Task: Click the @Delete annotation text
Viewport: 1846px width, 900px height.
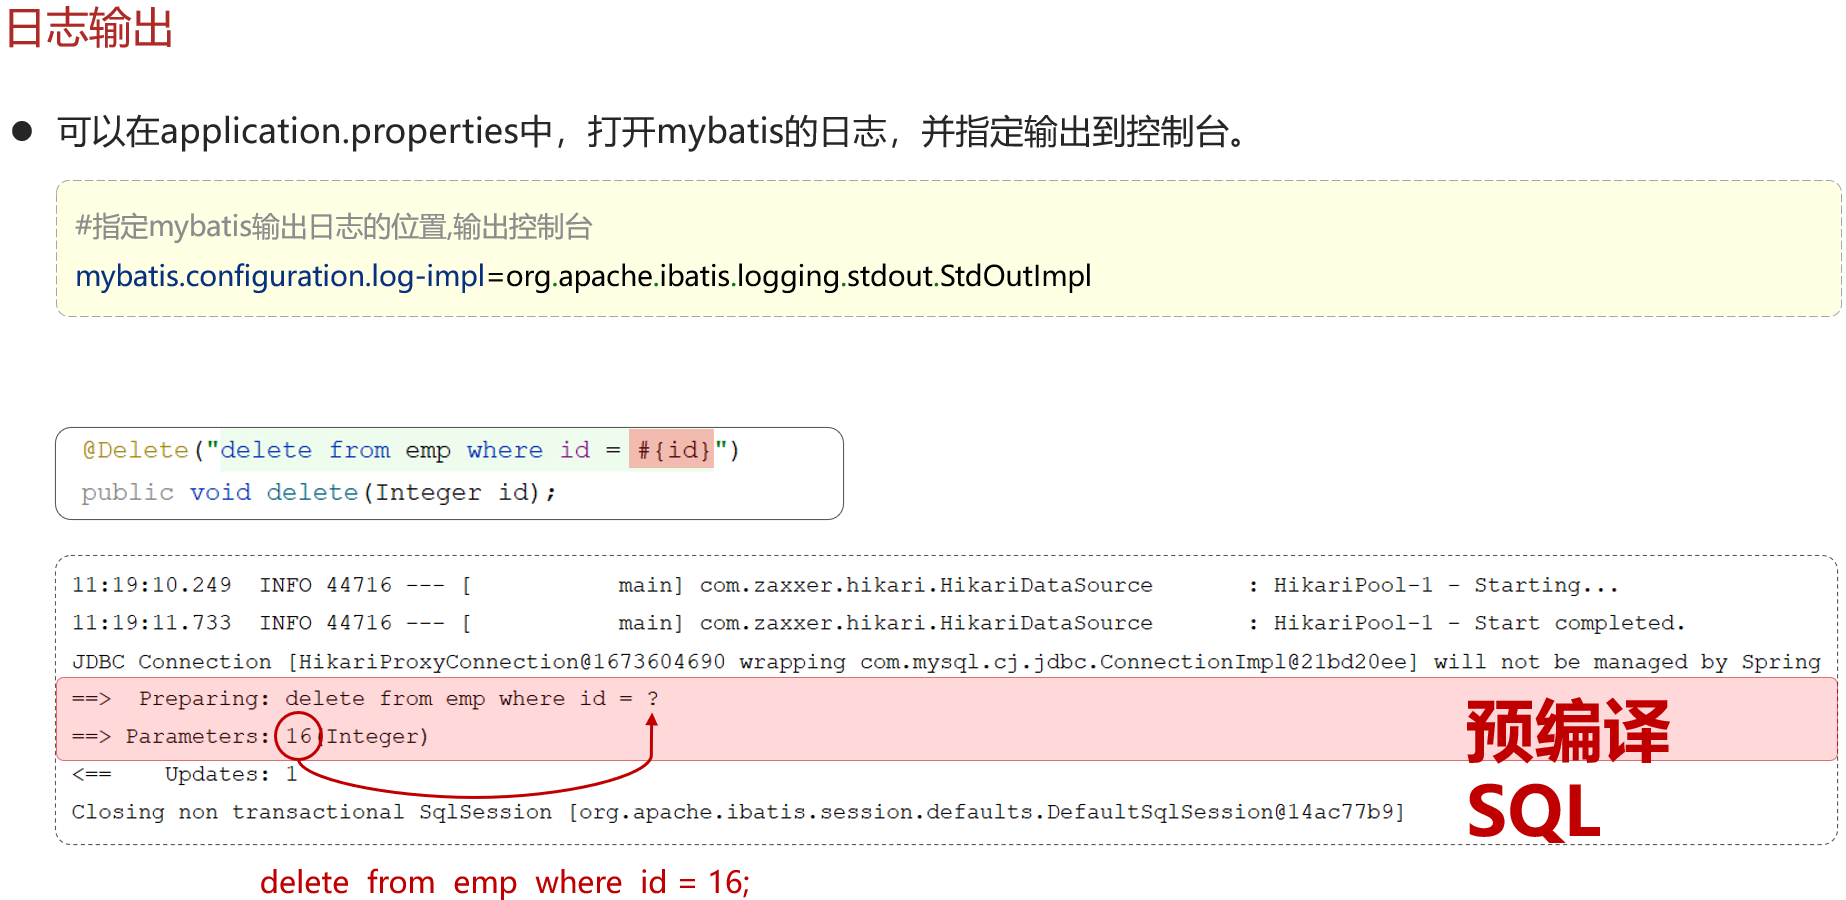Action: 136,450
